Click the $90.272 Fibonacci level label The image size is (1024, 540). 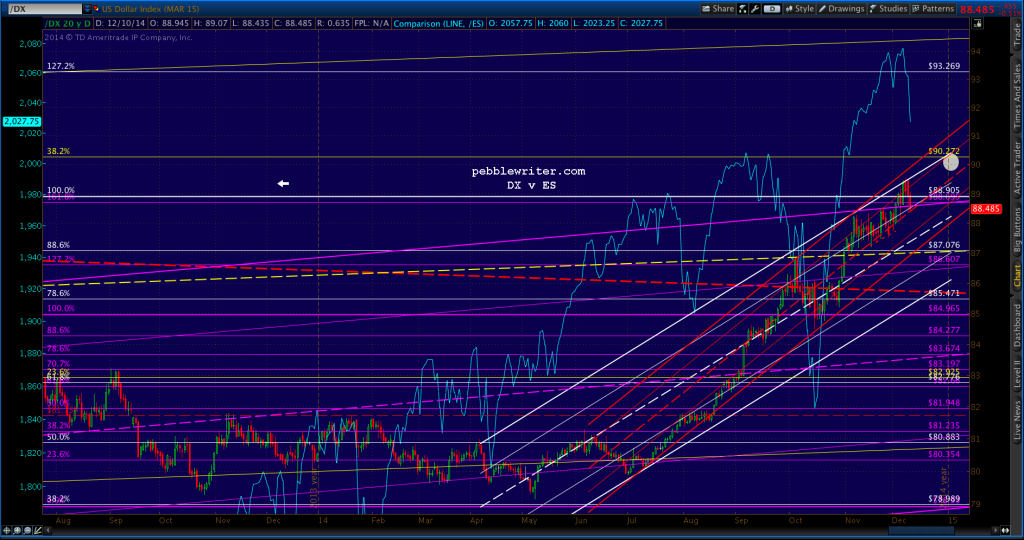click(x=944, y=151)
